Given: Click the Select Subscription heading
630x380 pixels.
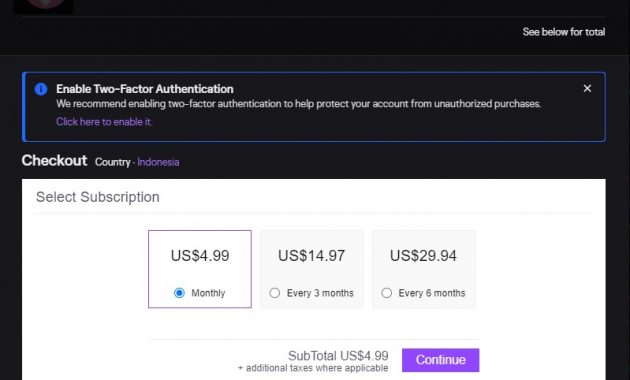Looking at the screenshot, I should coord(98,197).
